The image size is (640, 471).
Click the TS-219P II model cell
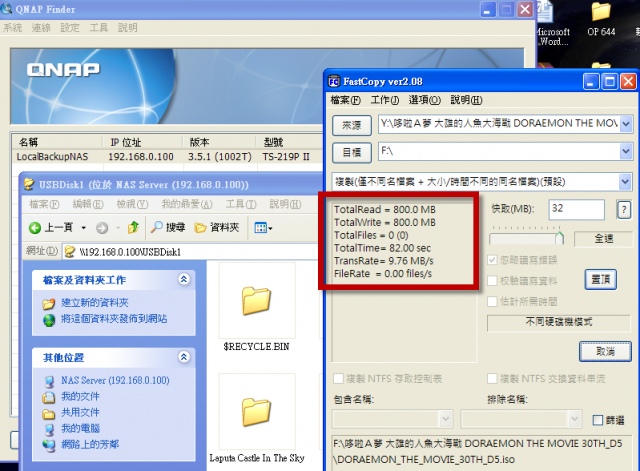[x=286, y=157]
